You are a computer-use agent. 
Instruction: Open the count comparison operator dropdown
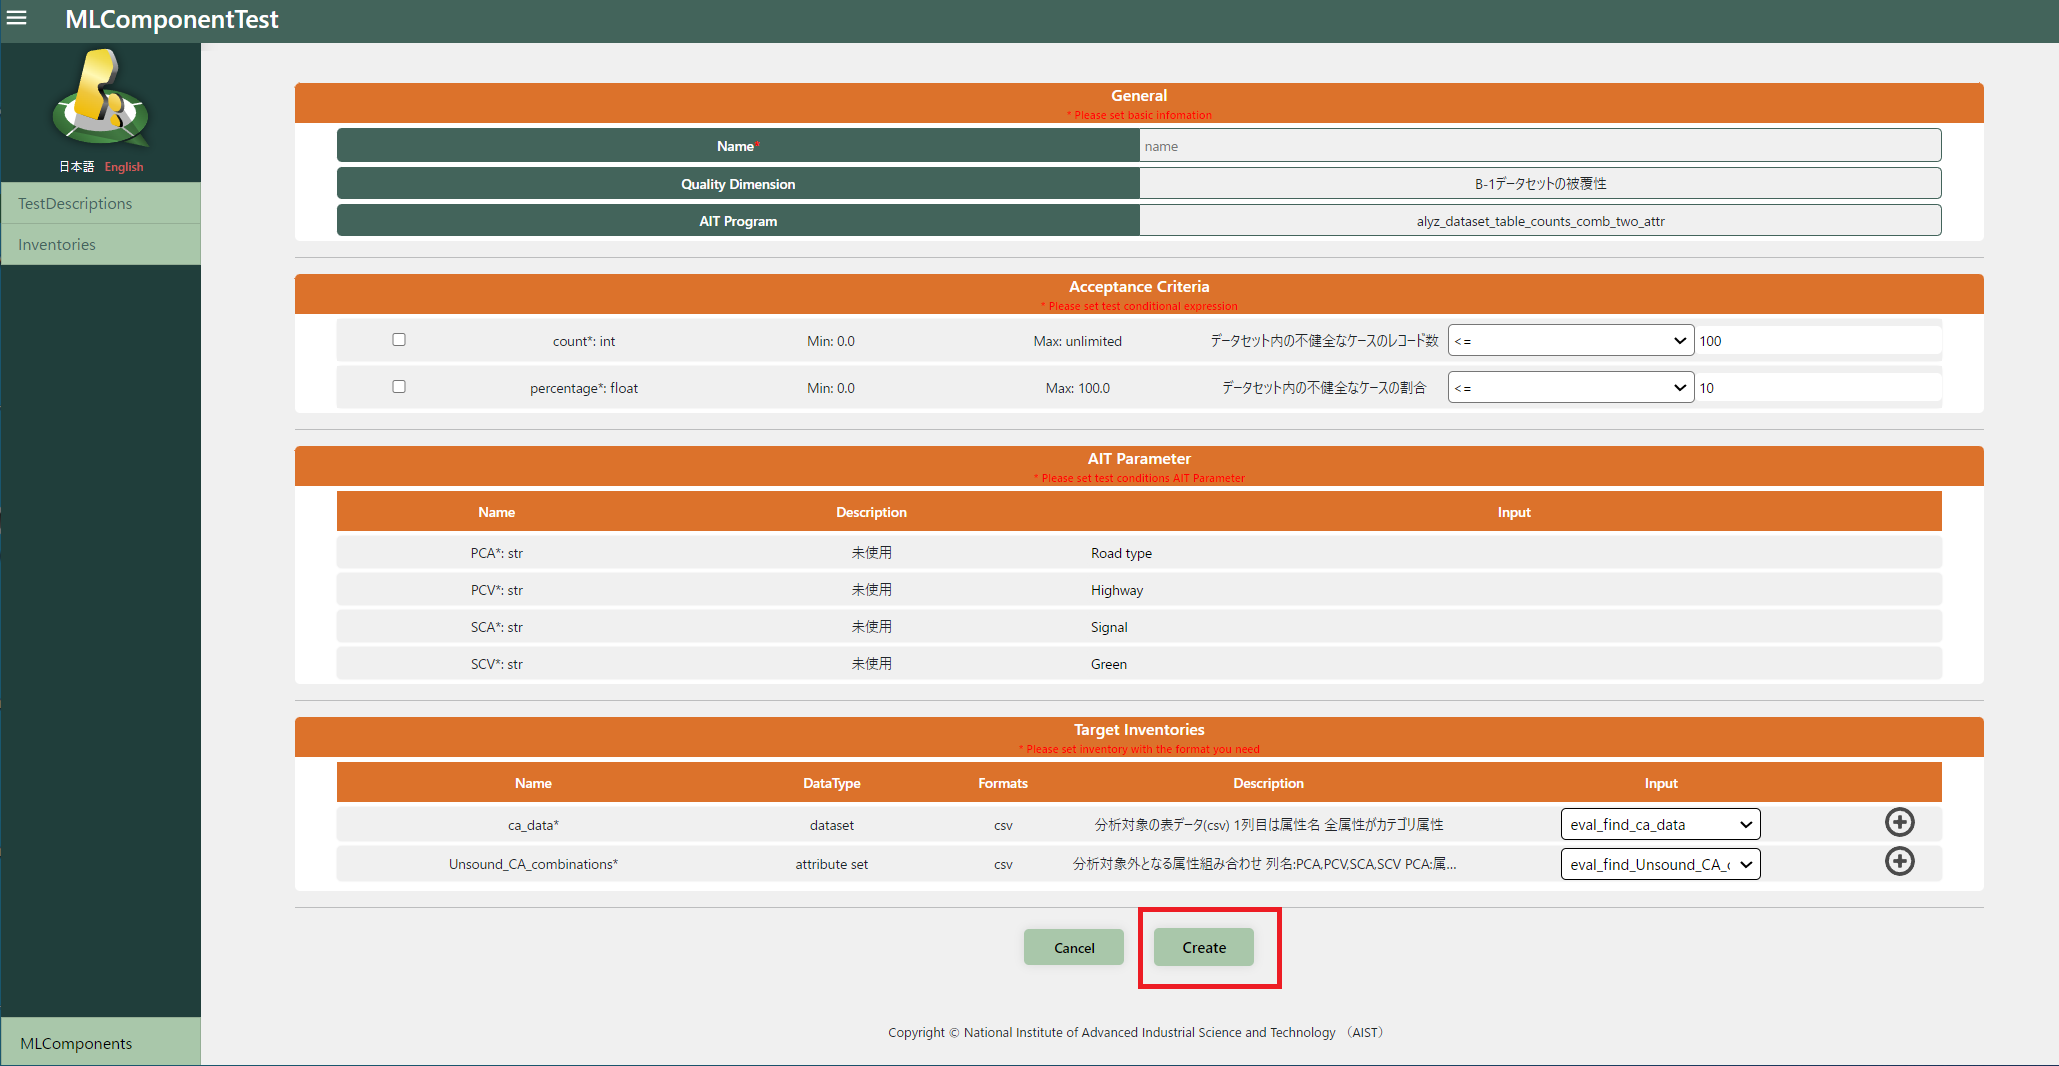pos(1570,341)
